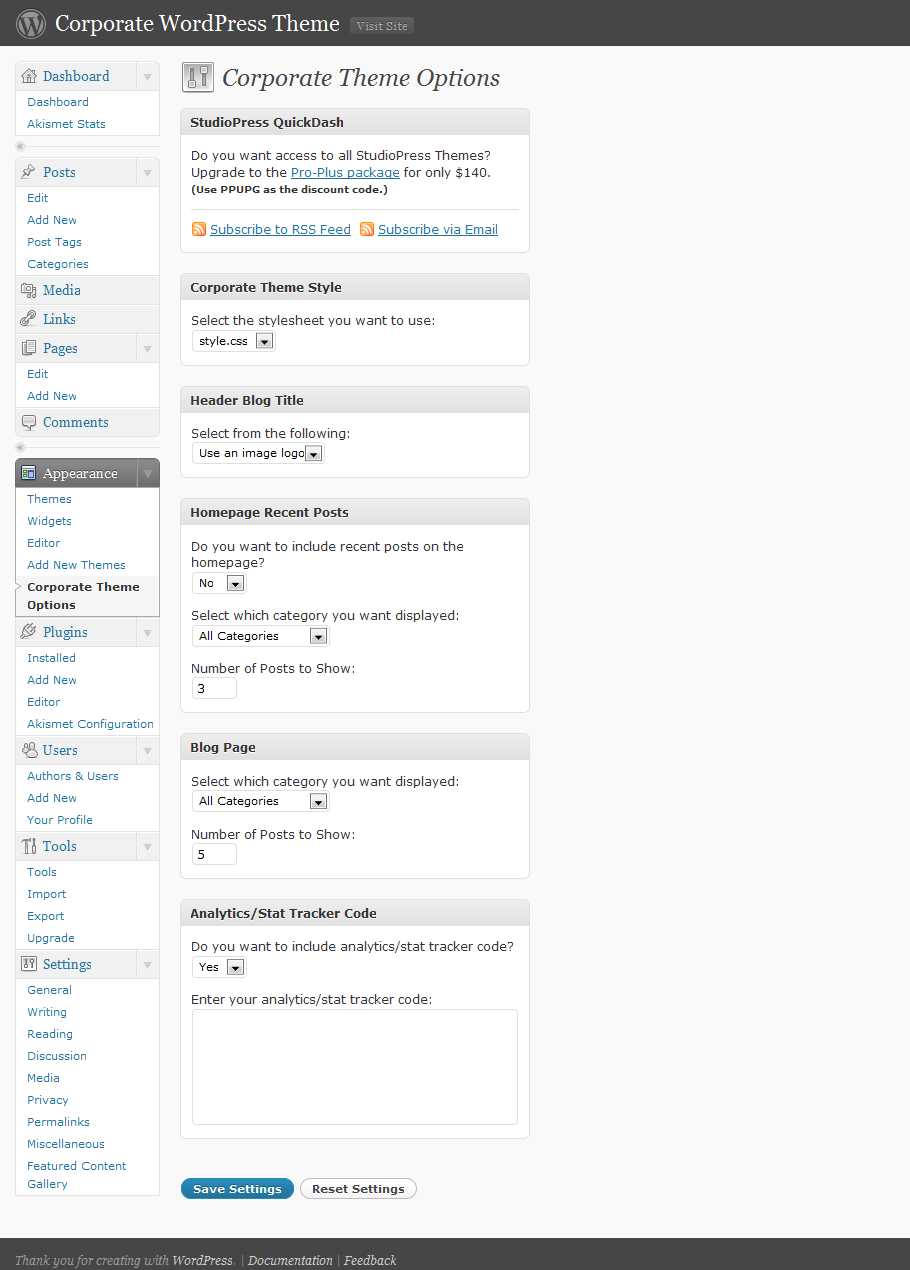
Task: Click the Plugins plug icon
Action: coord(29,632)
